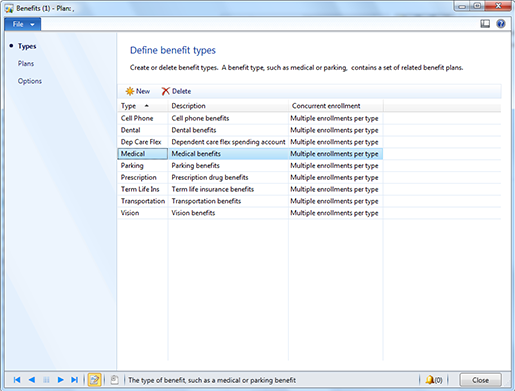This screenshot has width=515, height=391.
Task: Select the Cell Phone type cell
Action: (143, 118)
